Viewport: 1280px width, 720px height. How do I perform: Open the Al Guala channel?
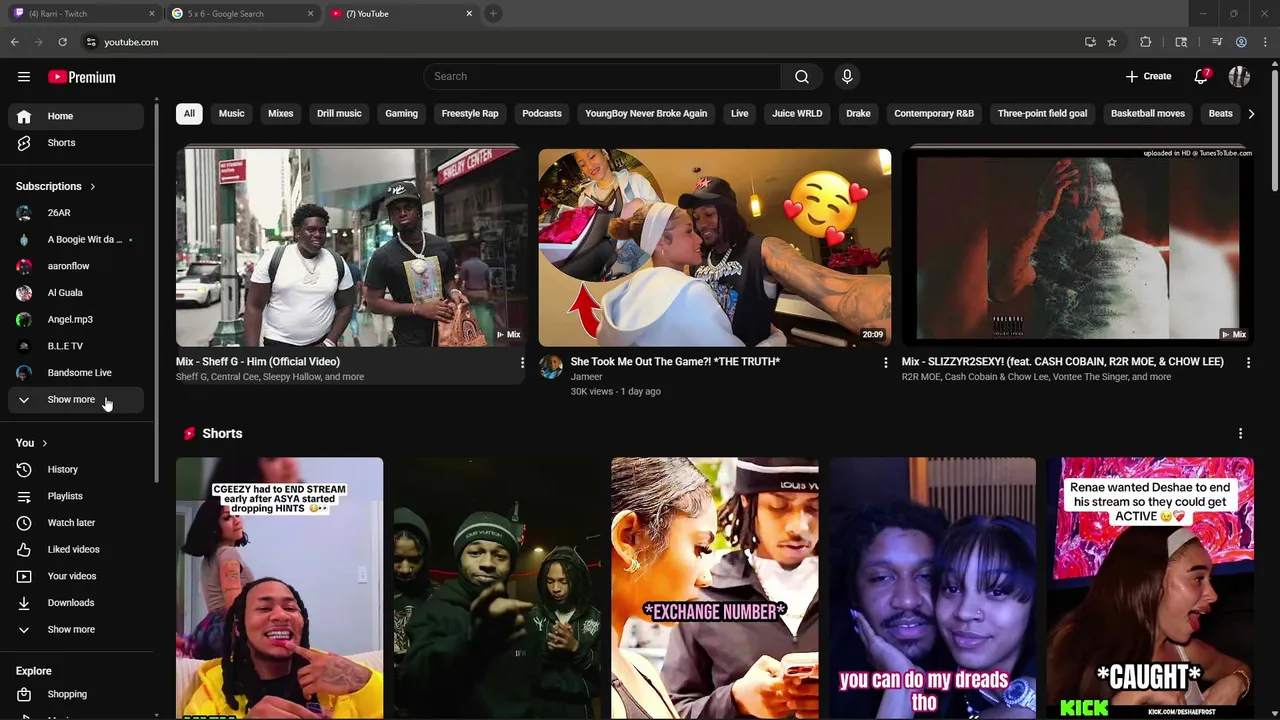76,293
